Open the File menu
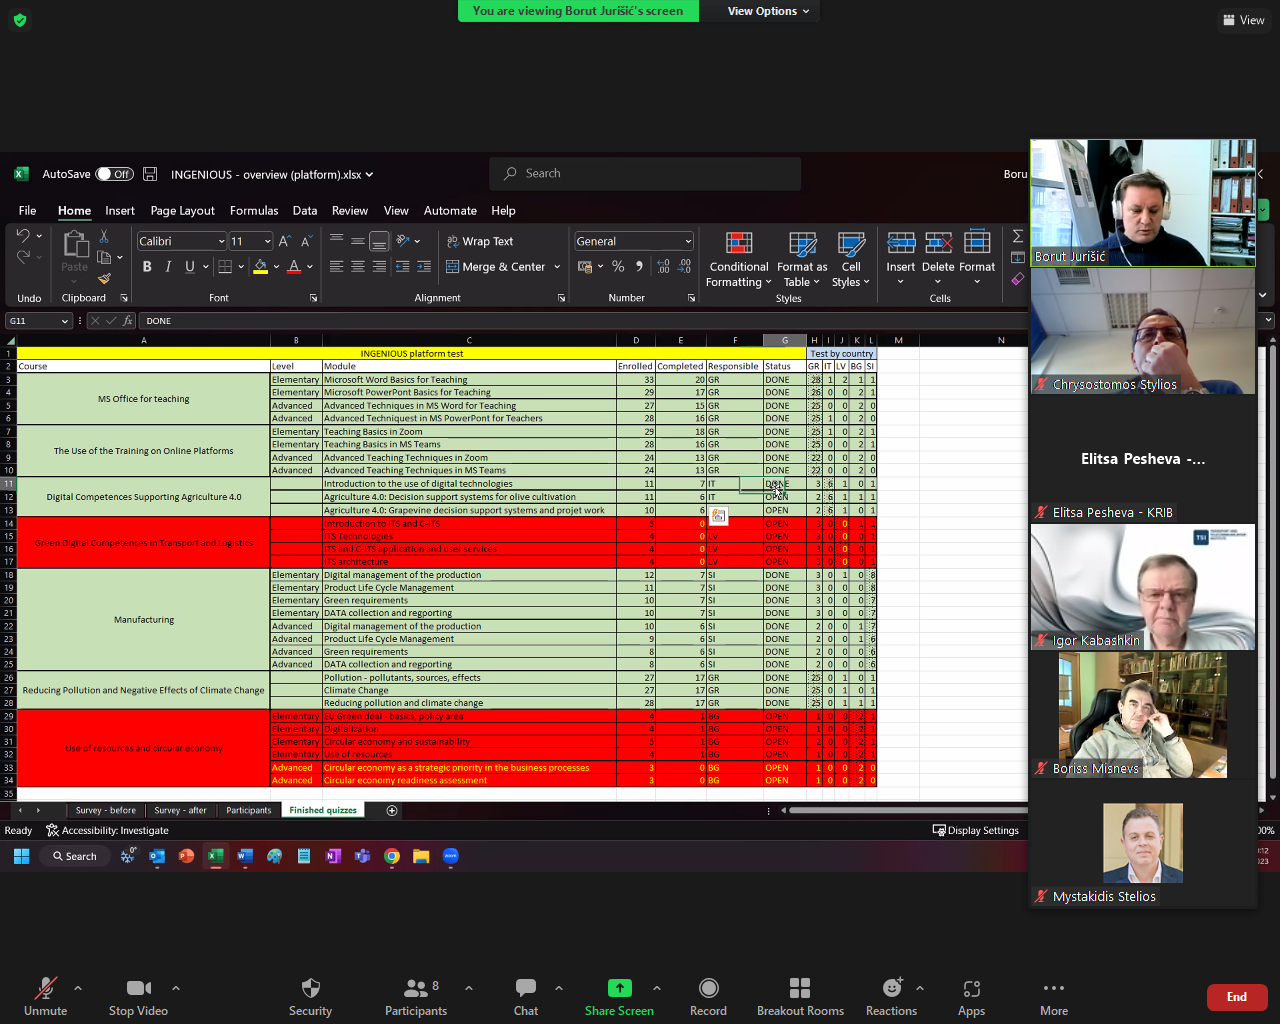The width and height of the screenshot is (1280, 1024). point(27,211)
